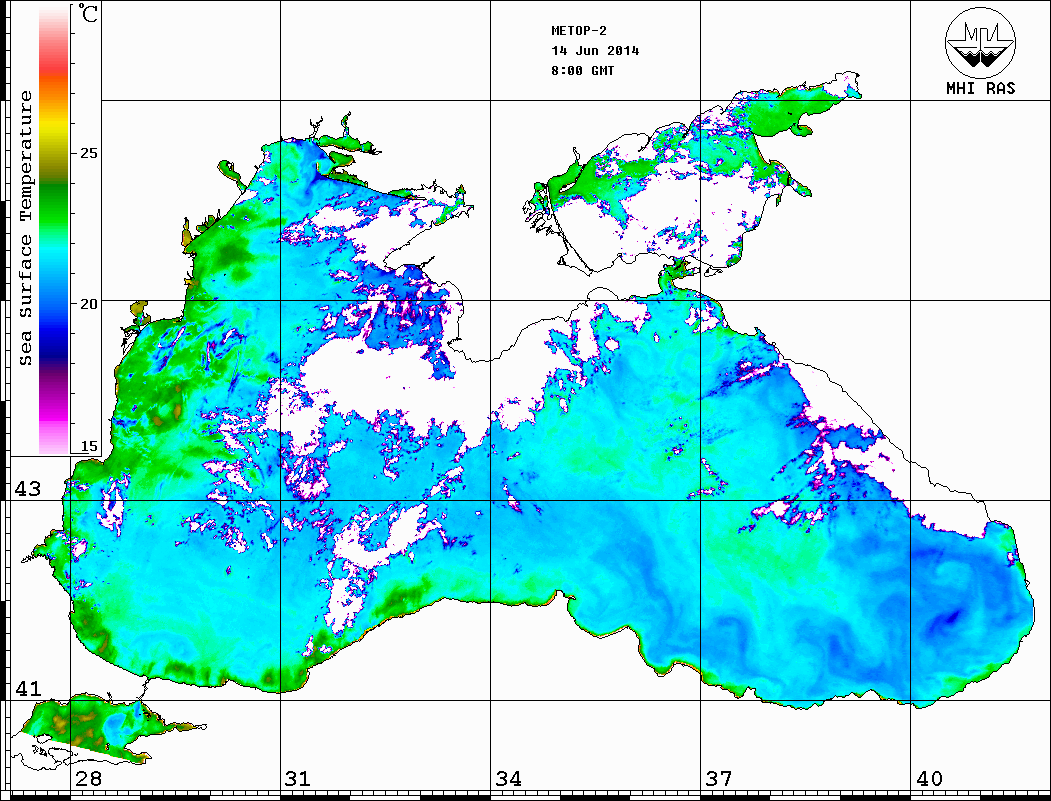Click the MHI RAS logo emblem

(x=980, y=42)
